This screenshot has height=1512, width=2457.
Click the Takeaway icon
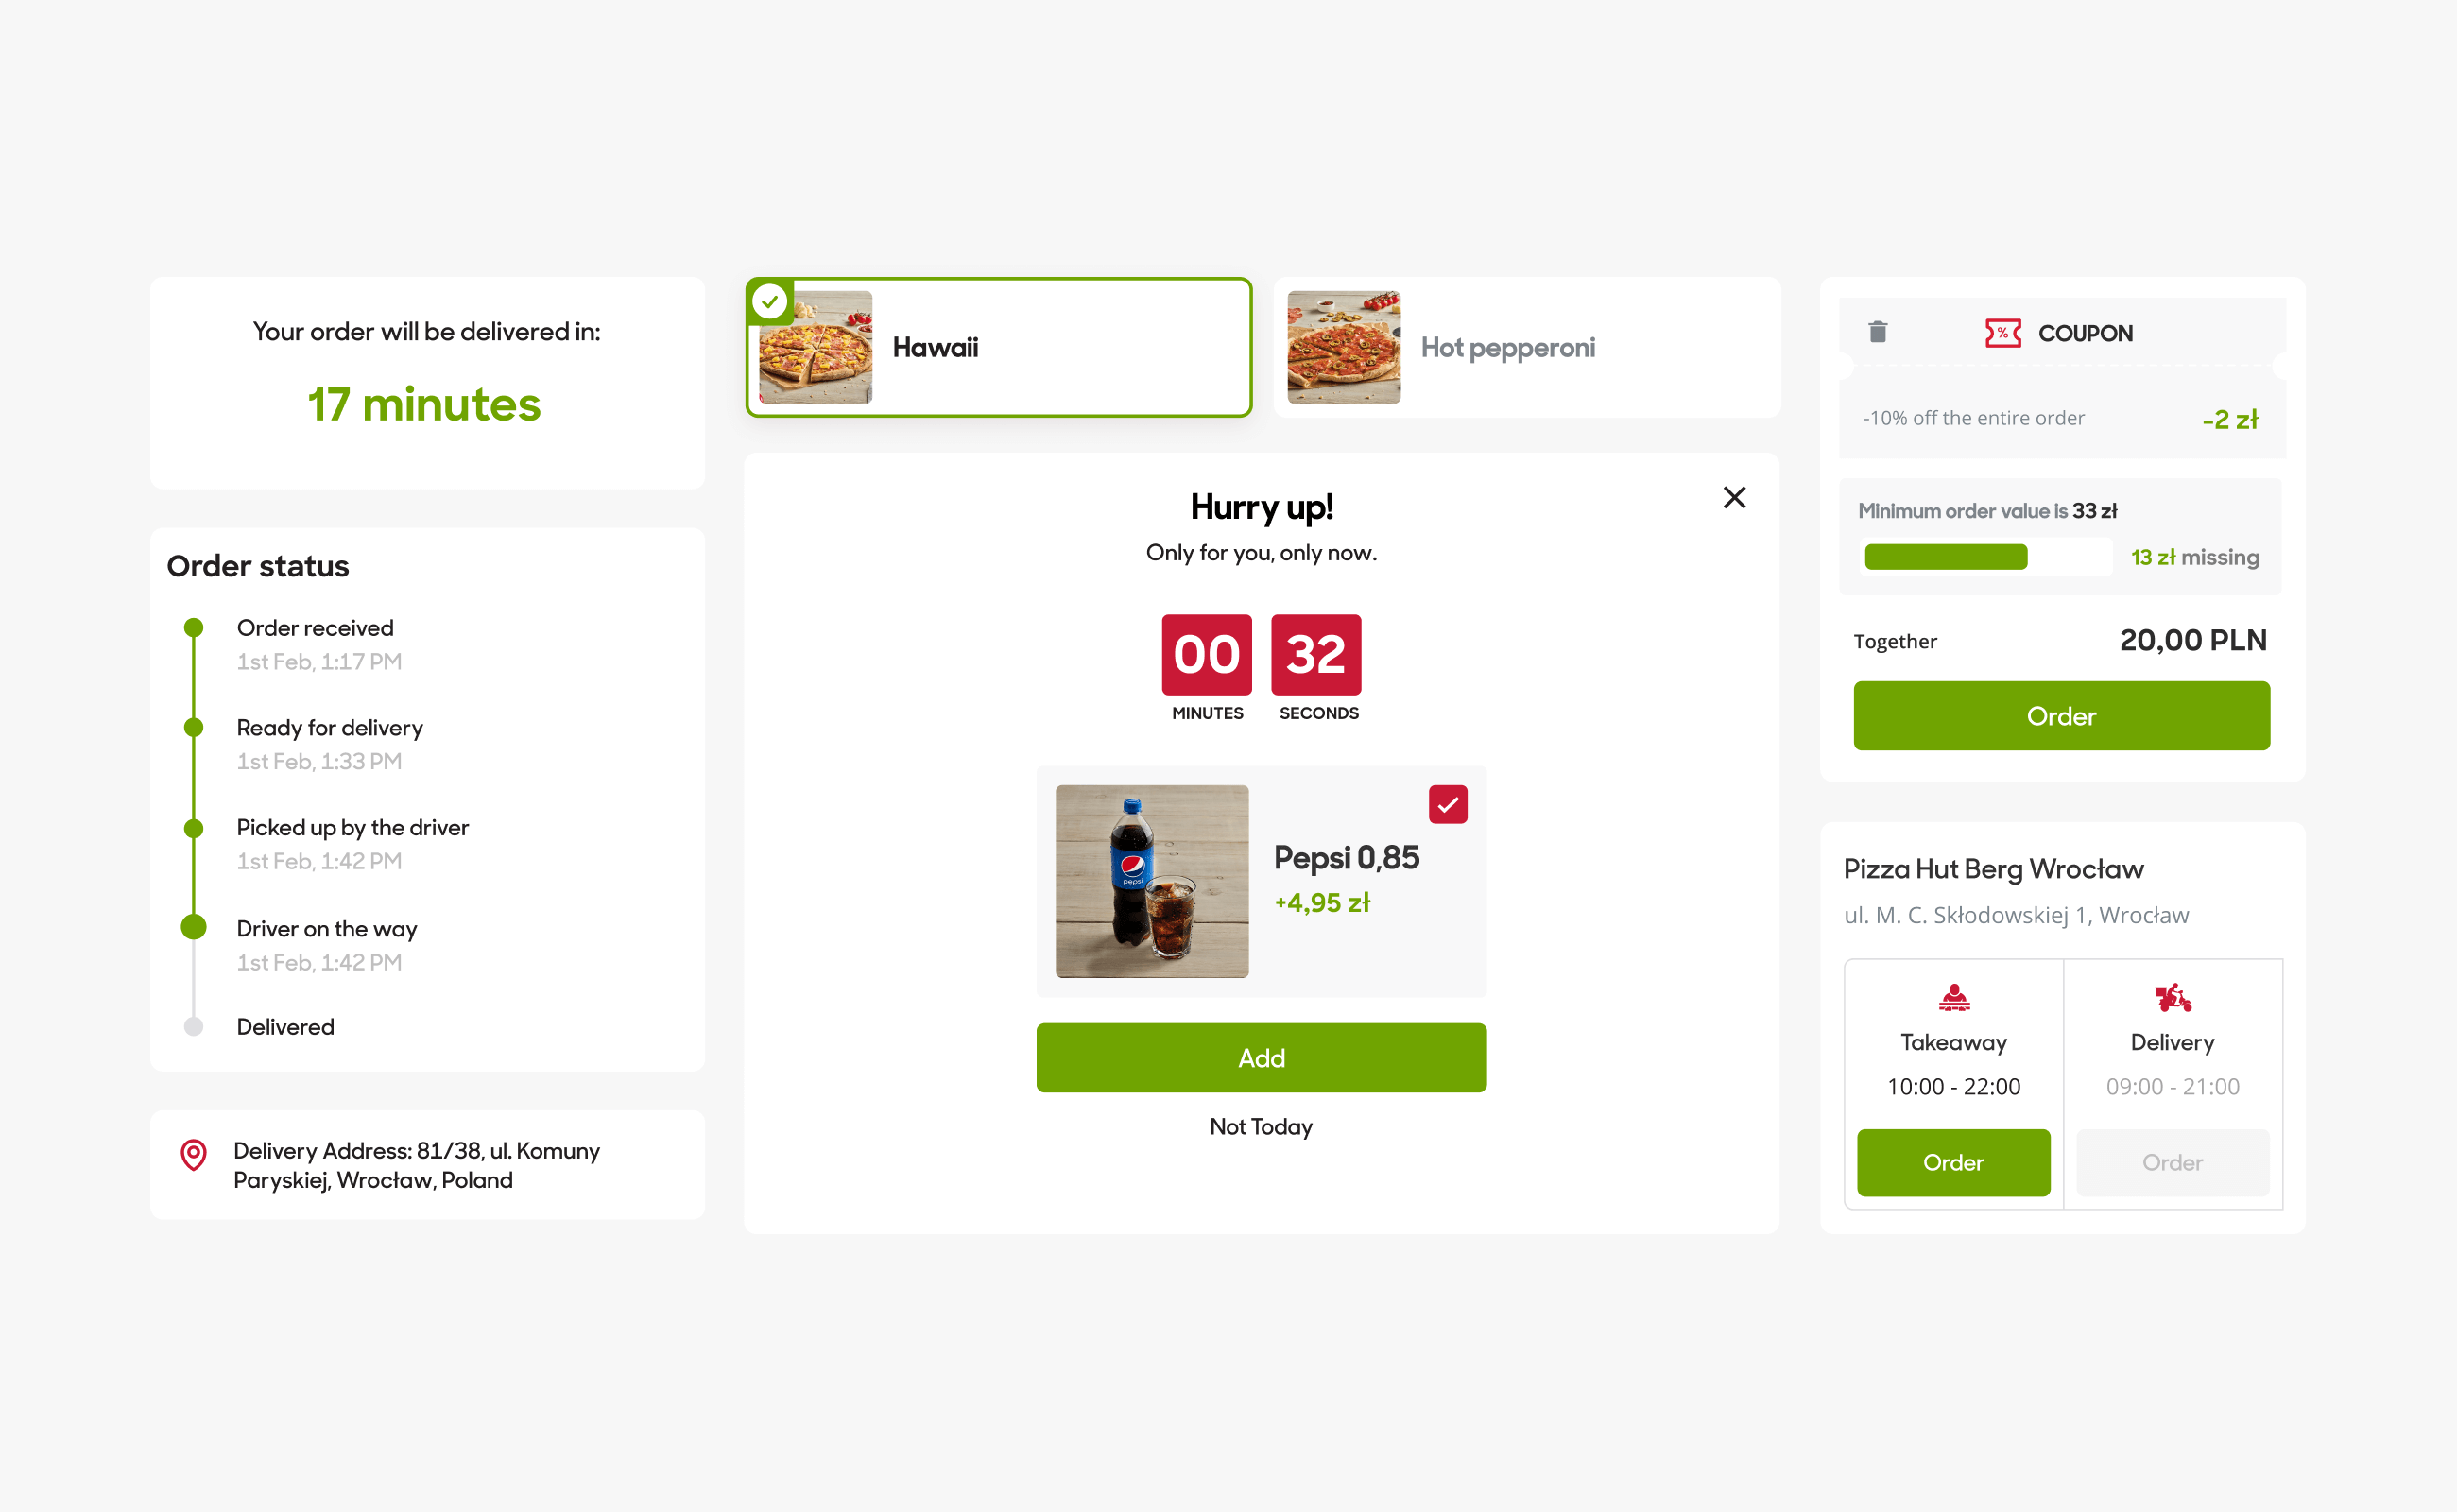tap(1953, 997)
